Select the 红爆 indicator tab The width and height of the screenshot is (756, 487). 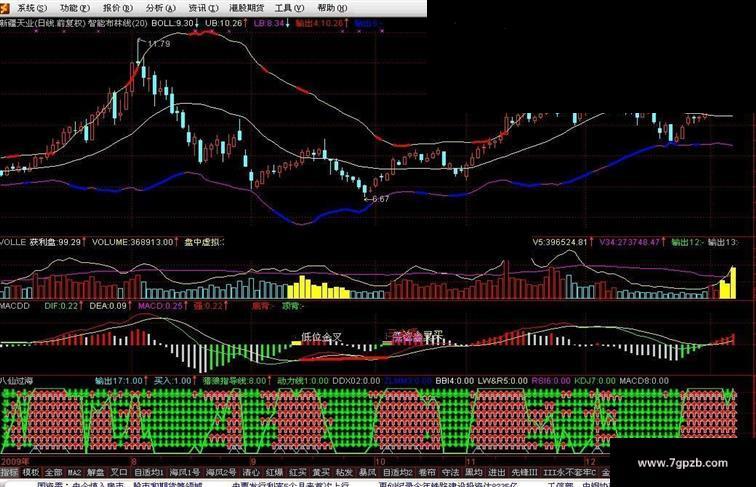(x=274, y=473)
